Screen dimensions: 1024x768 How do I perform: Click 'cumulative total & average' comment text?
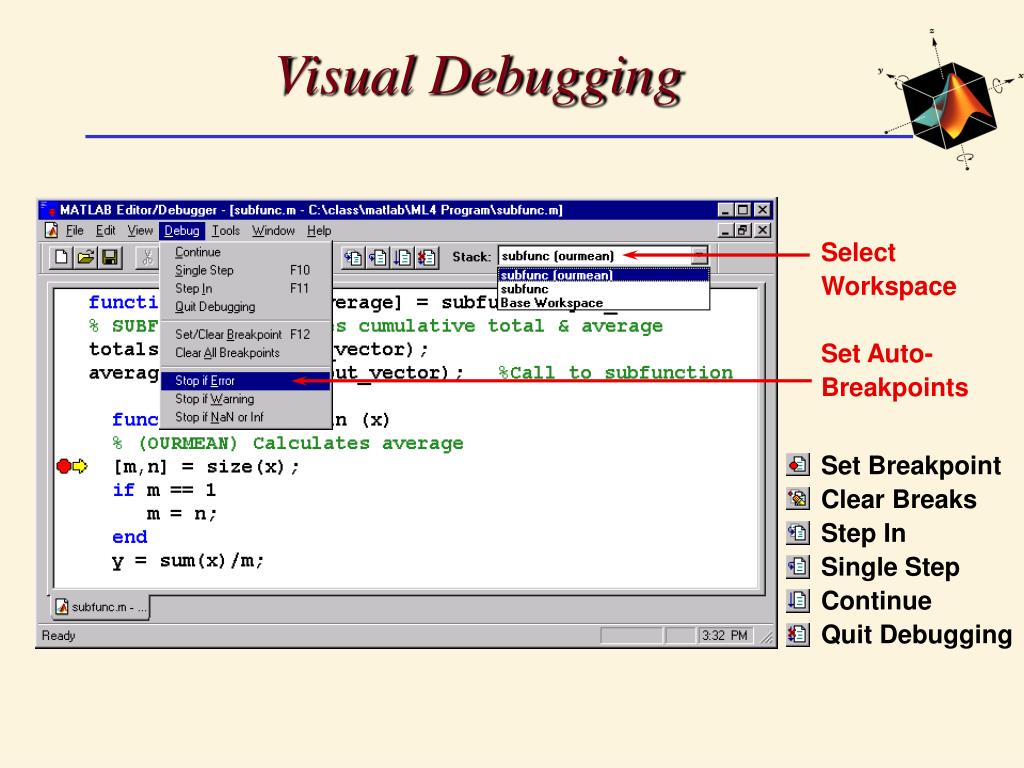(x=511, y=326)
